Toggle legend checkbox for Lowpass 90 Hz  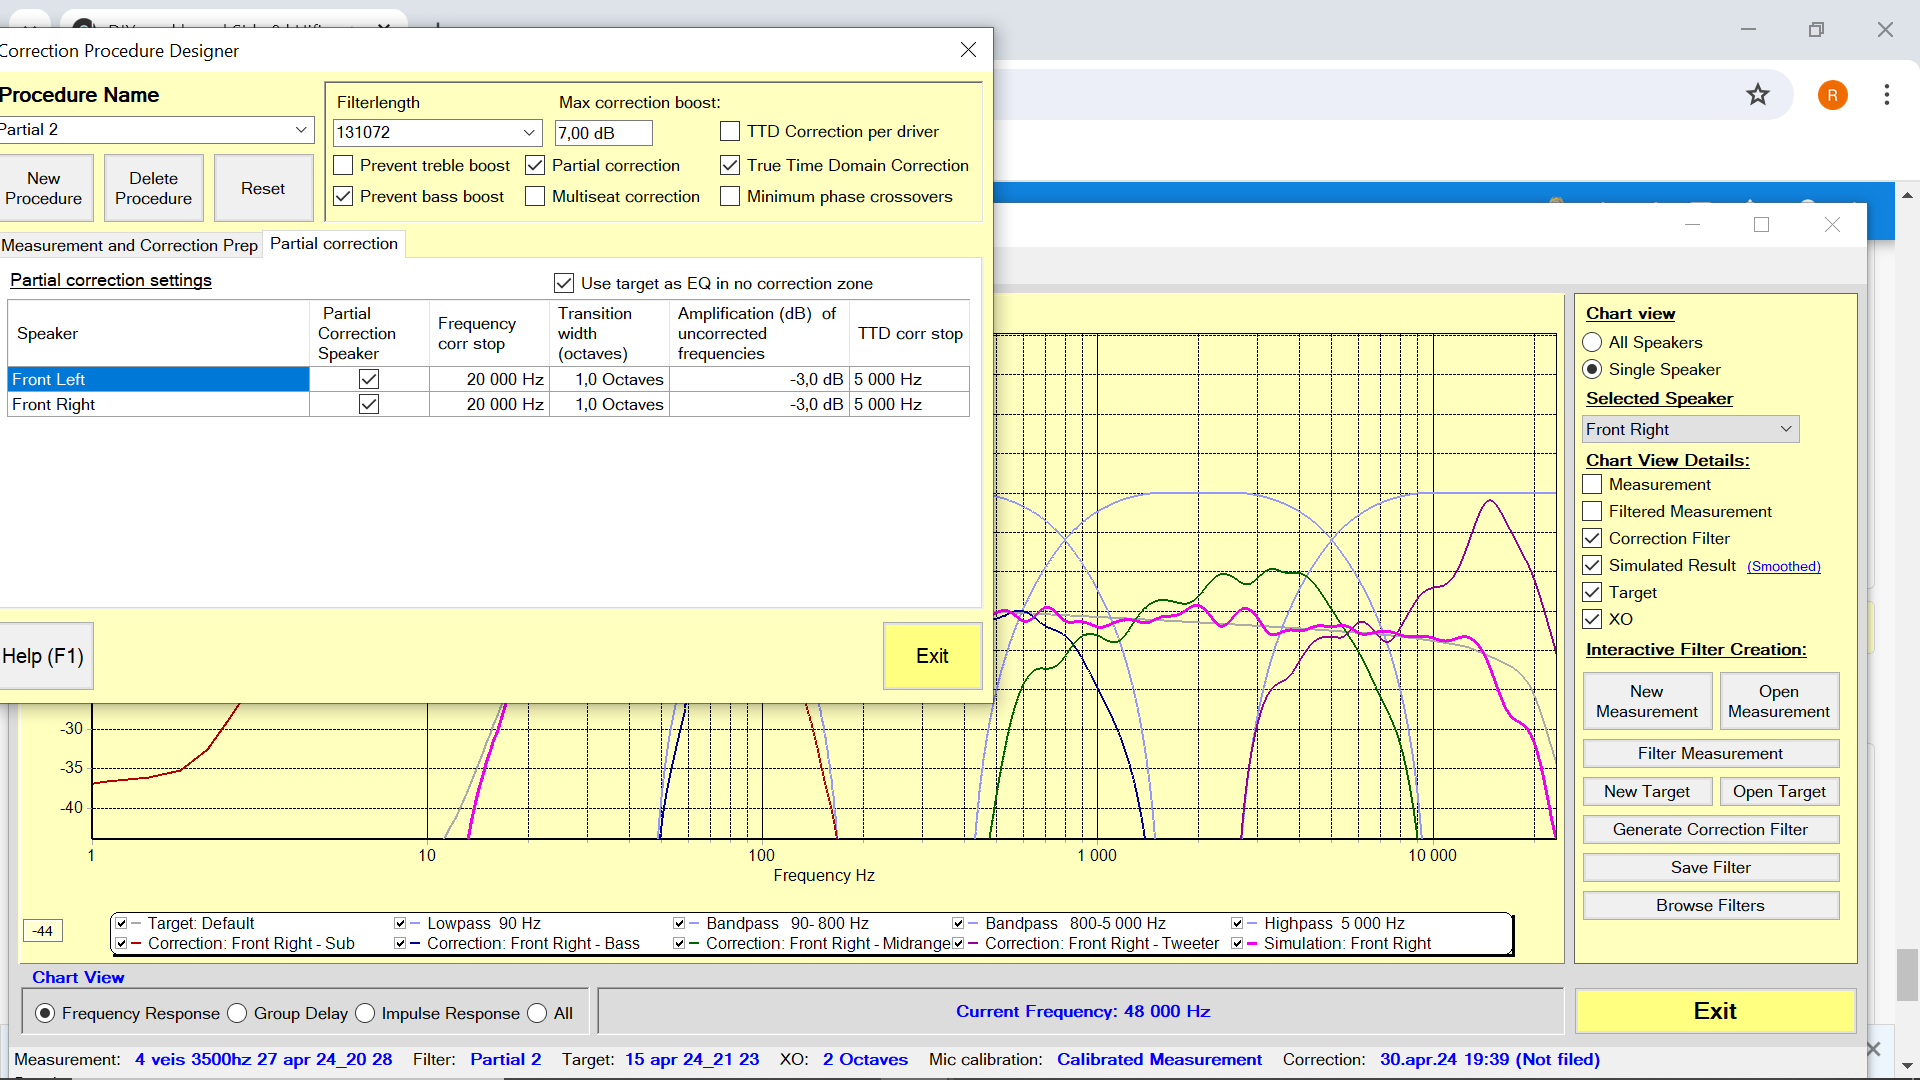pyautogui.click(x=400, y=923)
